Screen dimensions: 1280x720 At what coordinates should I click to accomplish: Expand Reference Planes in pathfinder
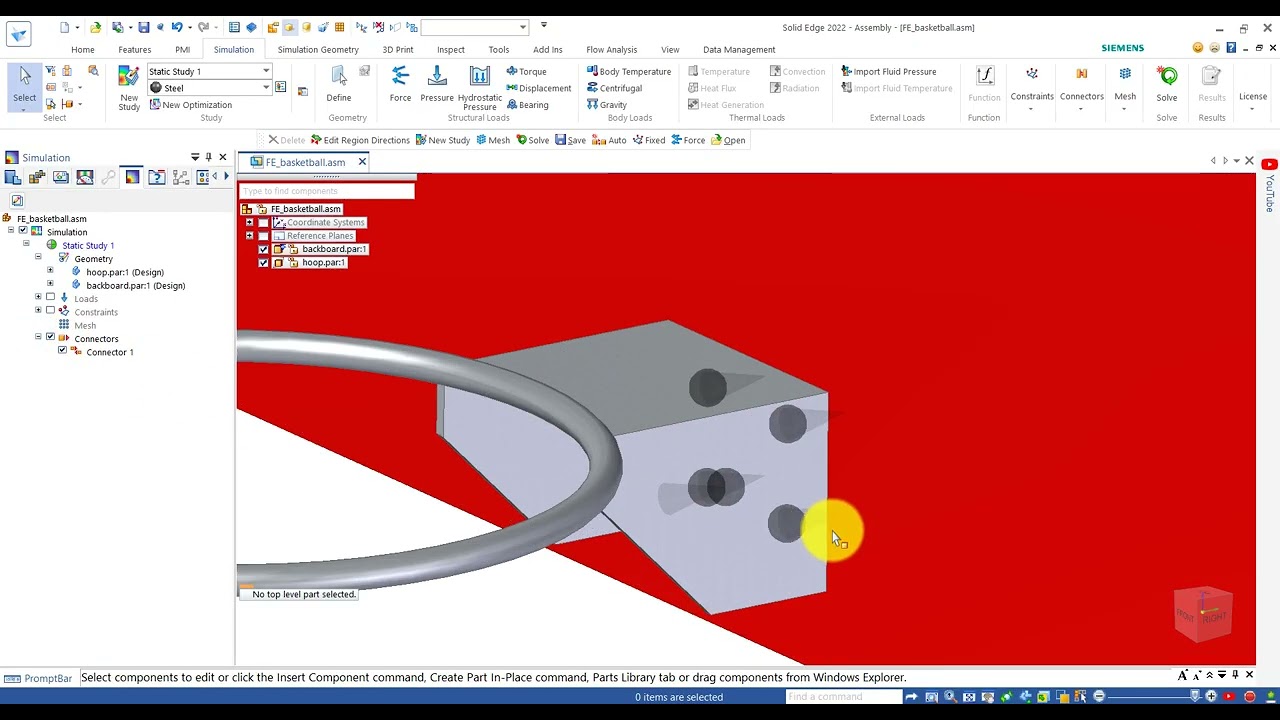pyautogui.click(x=249, y=236)
